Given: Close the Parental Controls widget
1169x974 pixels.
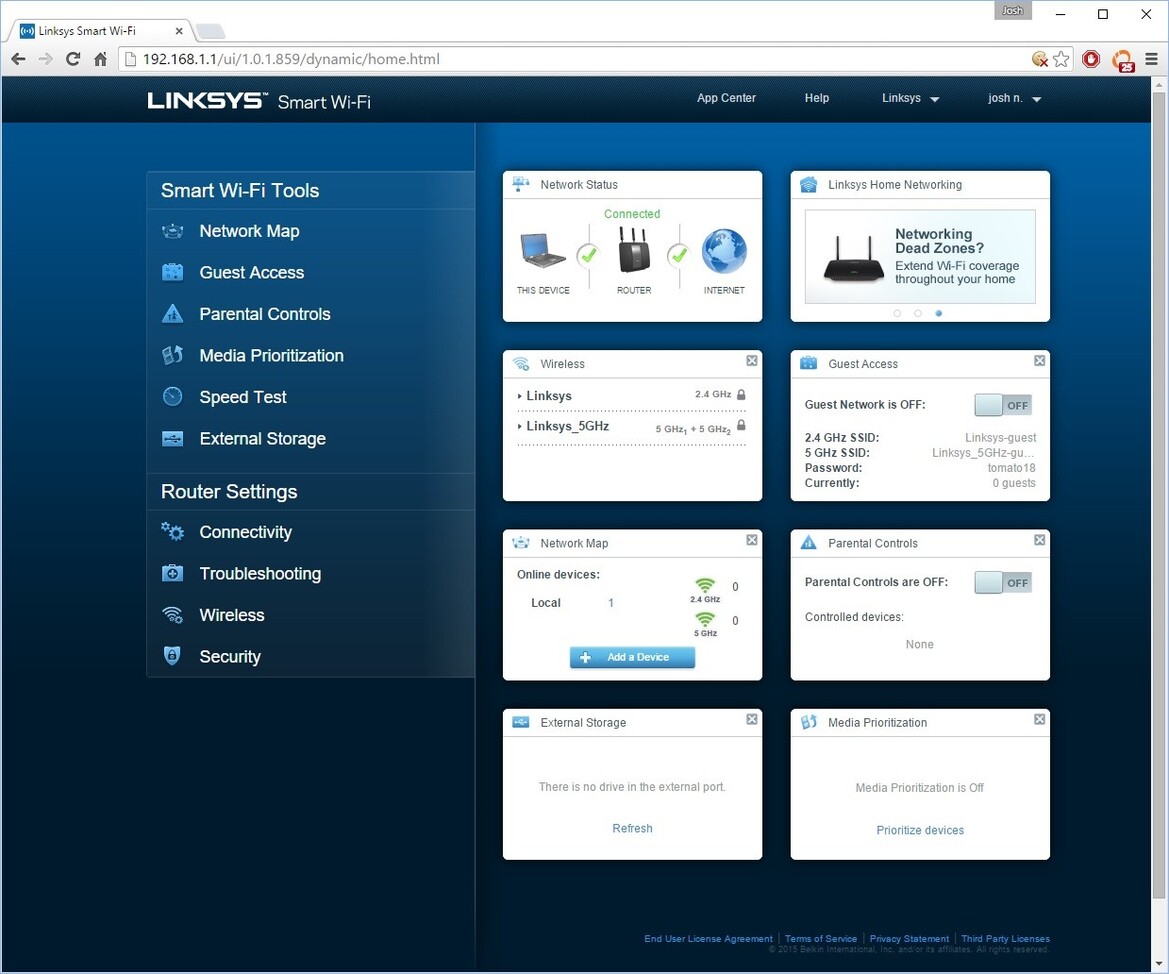Looking at the screenshot, I should coord(1039,540).
